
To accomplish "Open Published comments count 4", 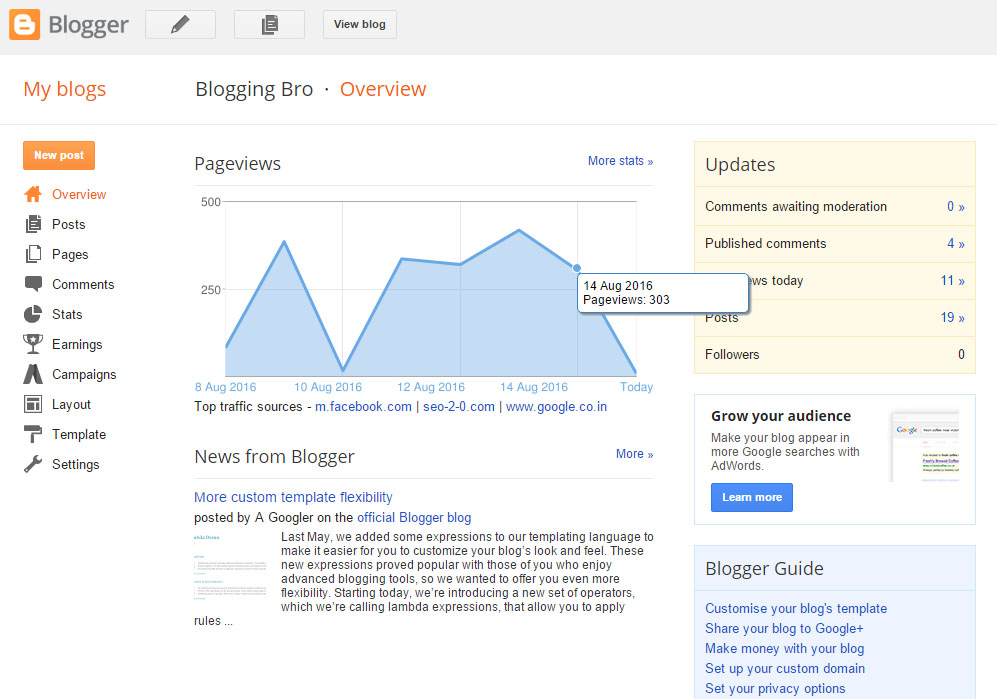I will (x=956, y=244).
